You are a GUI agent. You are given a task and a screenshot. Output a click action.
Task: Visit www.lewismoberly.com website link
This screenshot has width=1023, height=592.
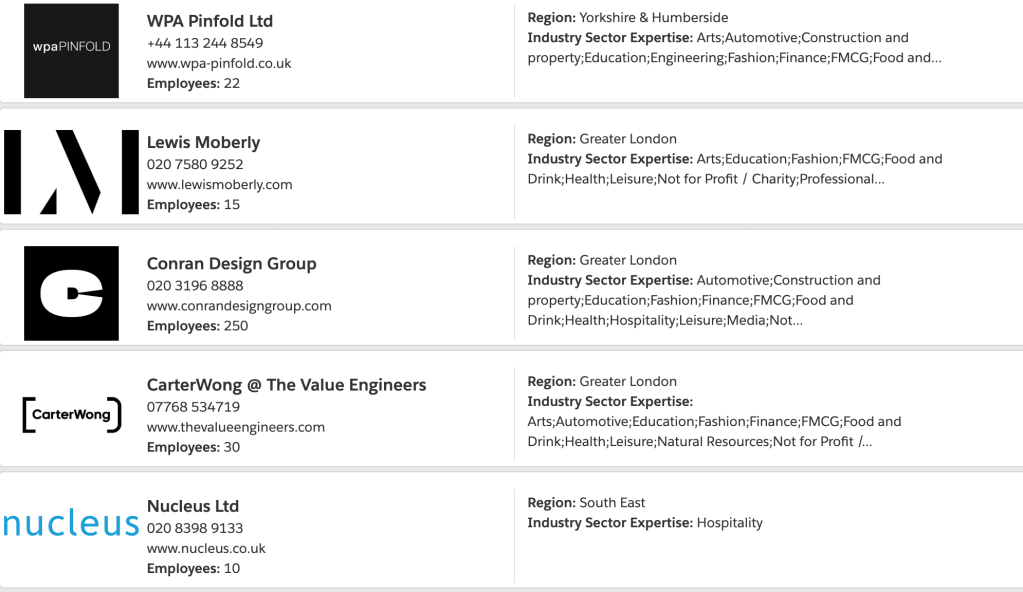(x=219, y=184)
